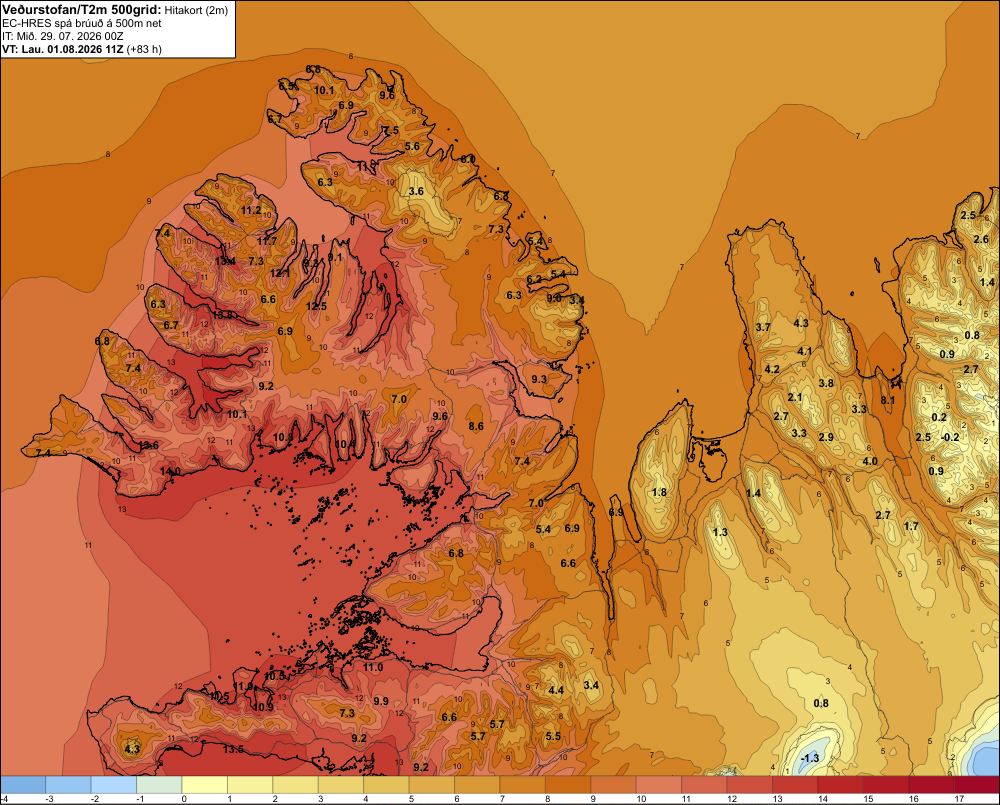Image resolution: width=1000 pixels, height=805 pixels.
Task: Click the 13.6 temperature value
Action: pos(149,445)
